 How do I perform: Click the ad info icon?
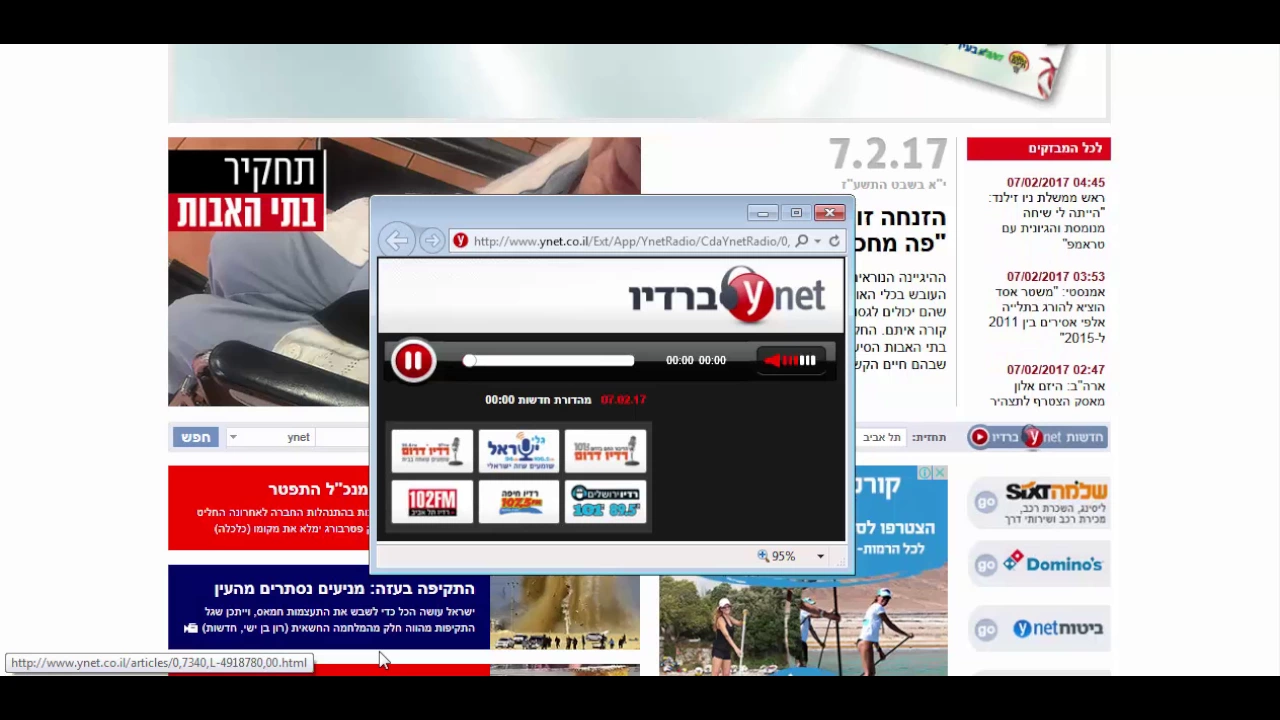tap(926, 473)
